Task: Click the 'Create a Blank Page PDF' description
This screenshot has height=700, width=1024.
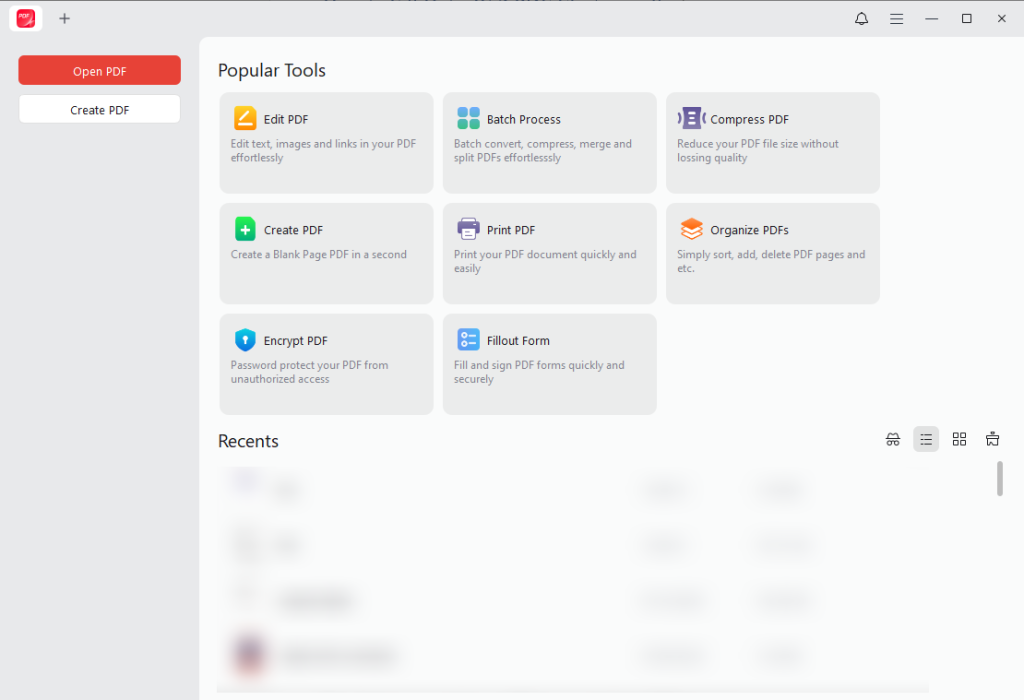Action: [x=319, y=255]
